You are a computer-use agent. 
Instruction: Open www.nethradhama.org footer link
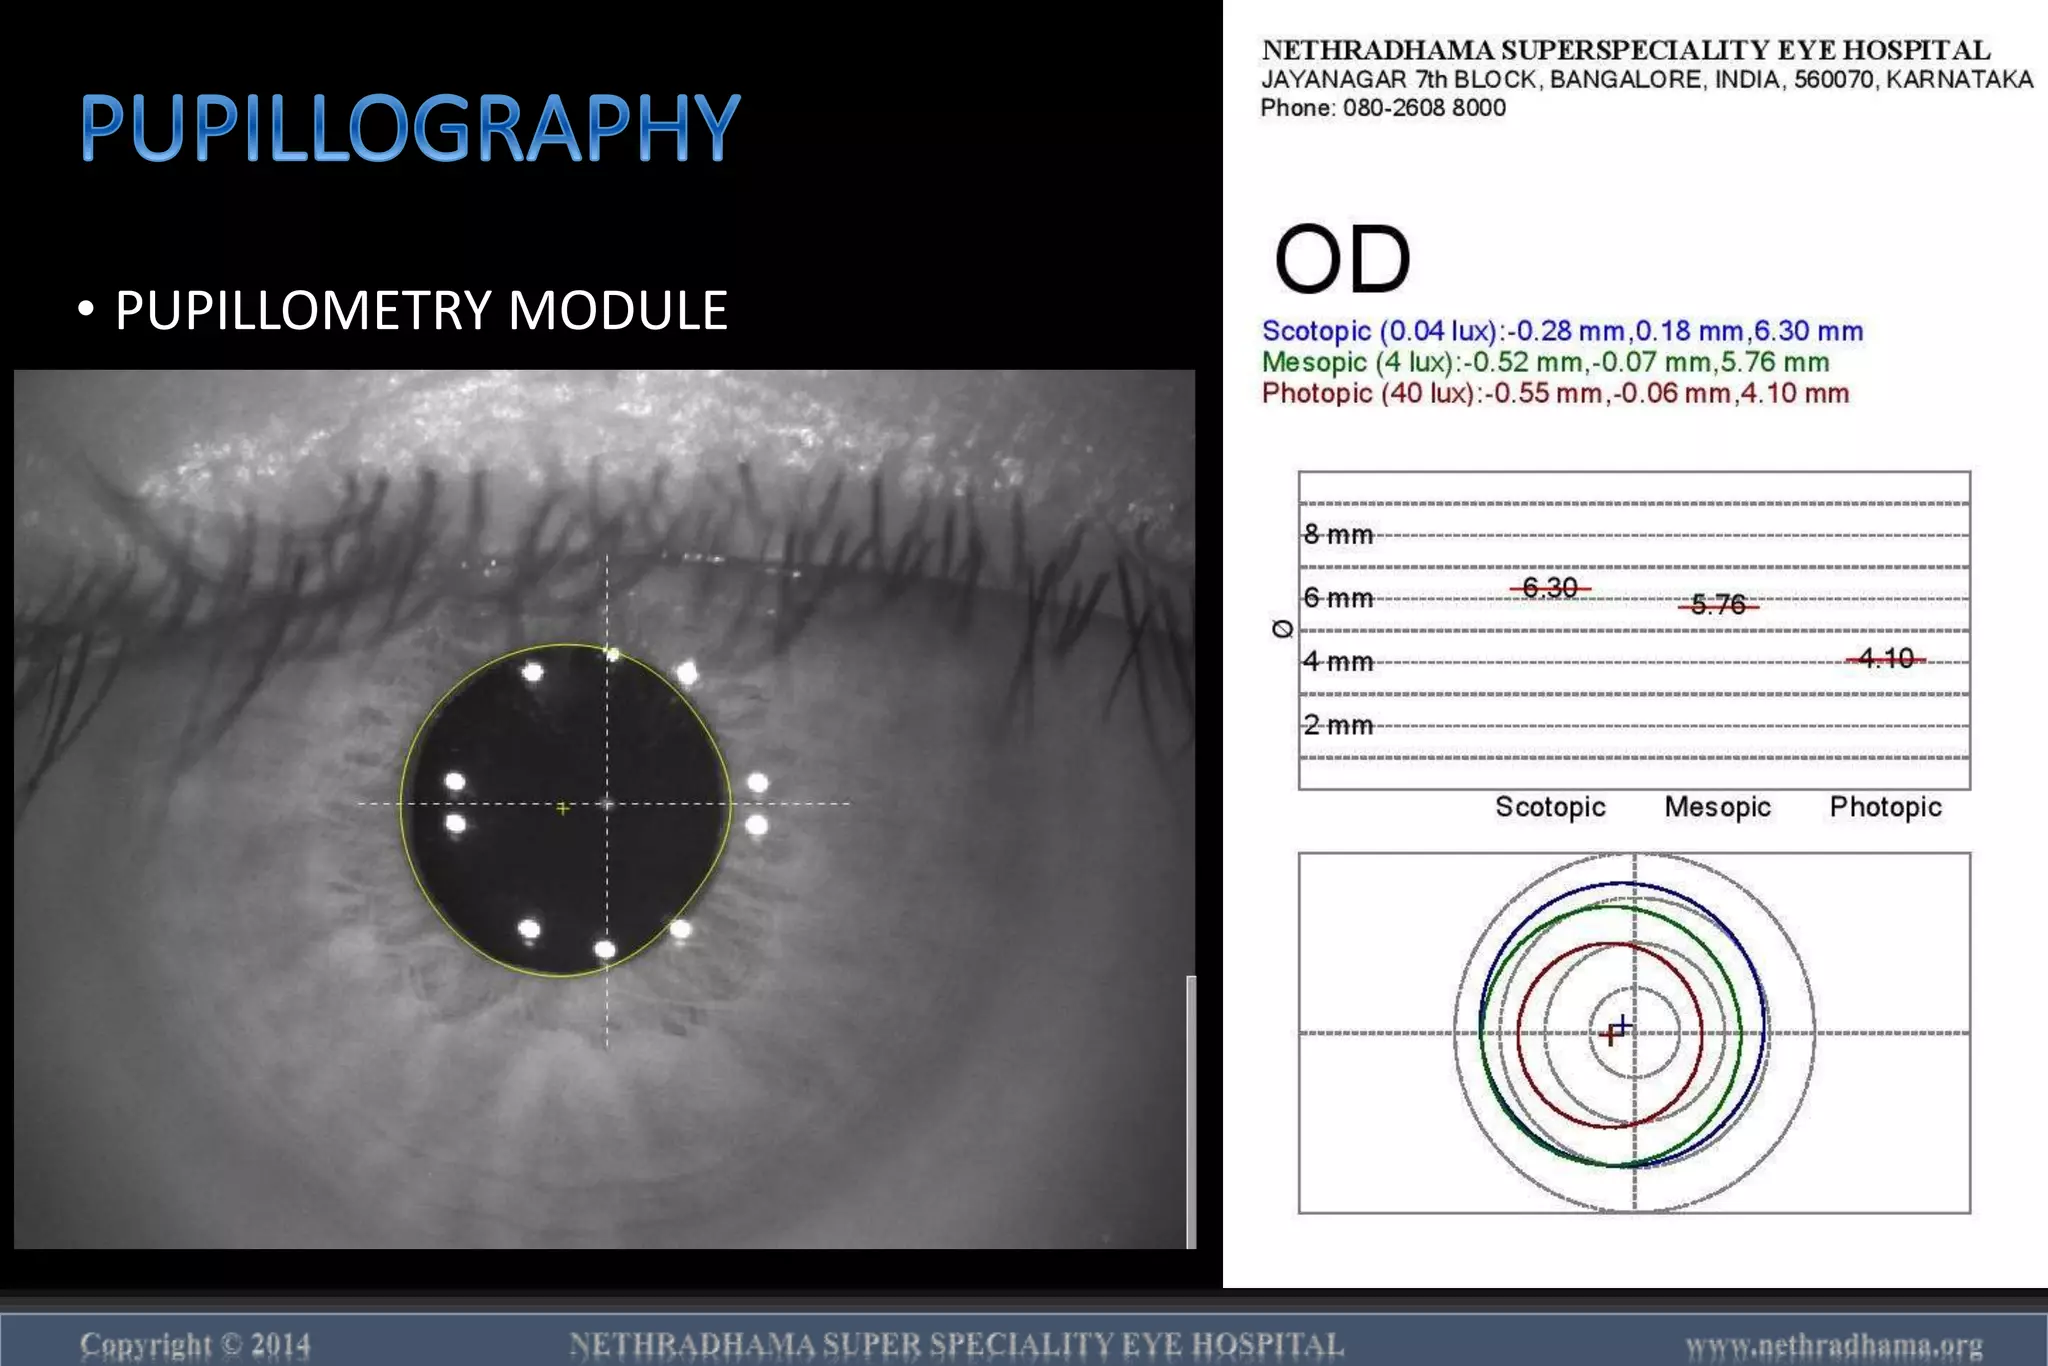pos(1833,1345)
